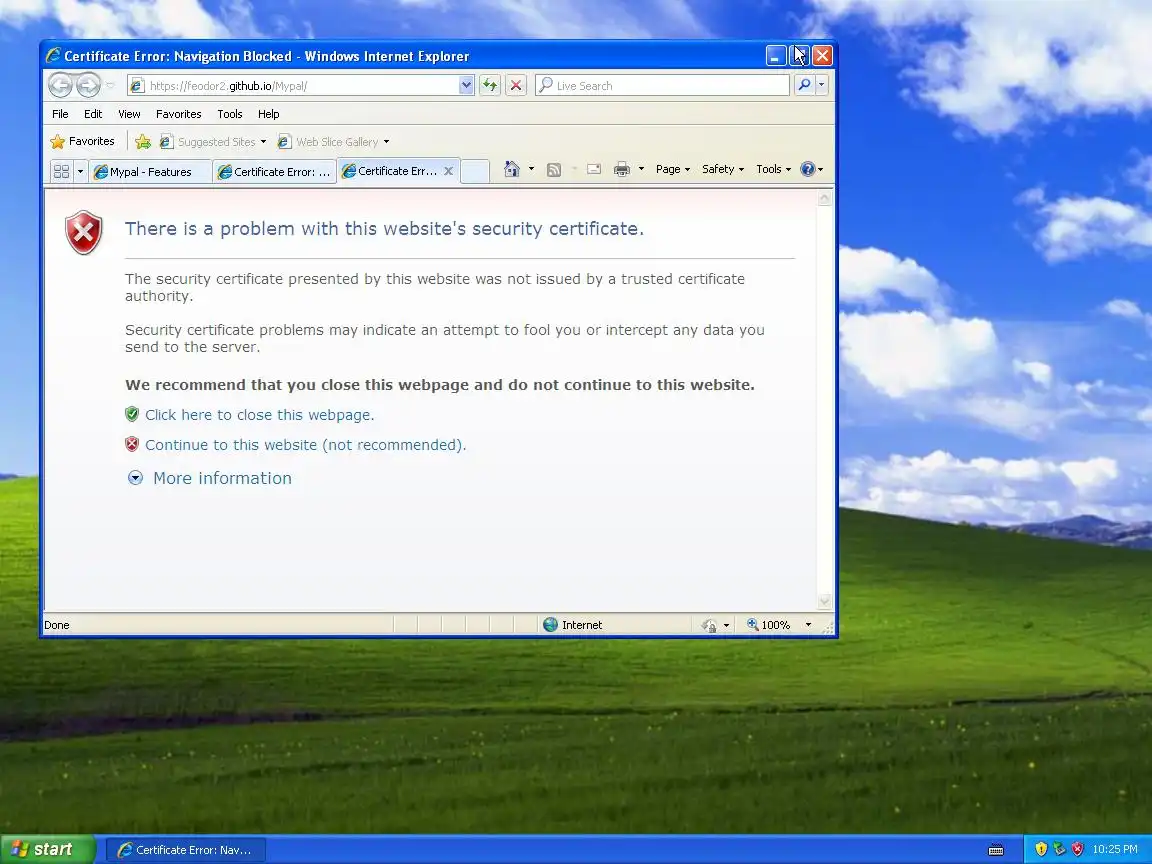This screenshot has width=1152, height=864.
Task: Open the address bar history dropdown arrow
Action: coord(466,85)
